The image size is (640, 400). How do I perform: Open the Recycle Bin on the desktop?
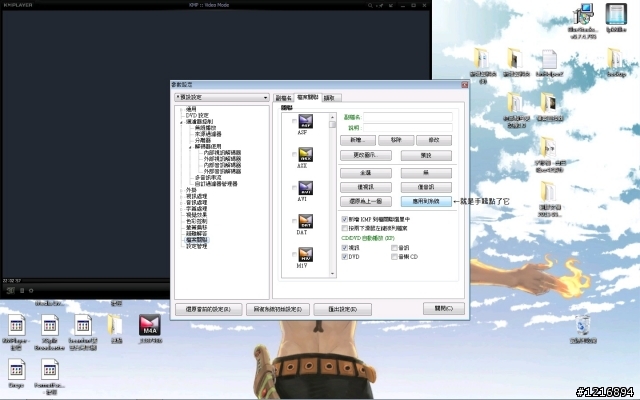click(x=583, y=325)
